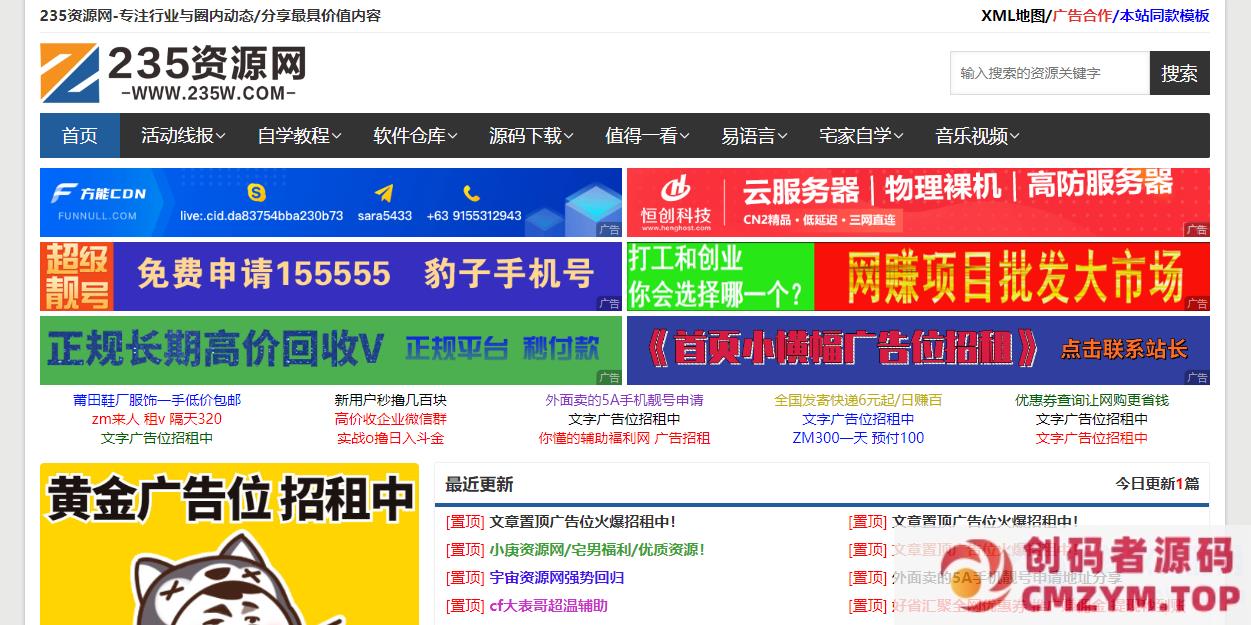Open the 音乐视频 menu item
The height and width of the screenshot is (625, 1251).
977,136
